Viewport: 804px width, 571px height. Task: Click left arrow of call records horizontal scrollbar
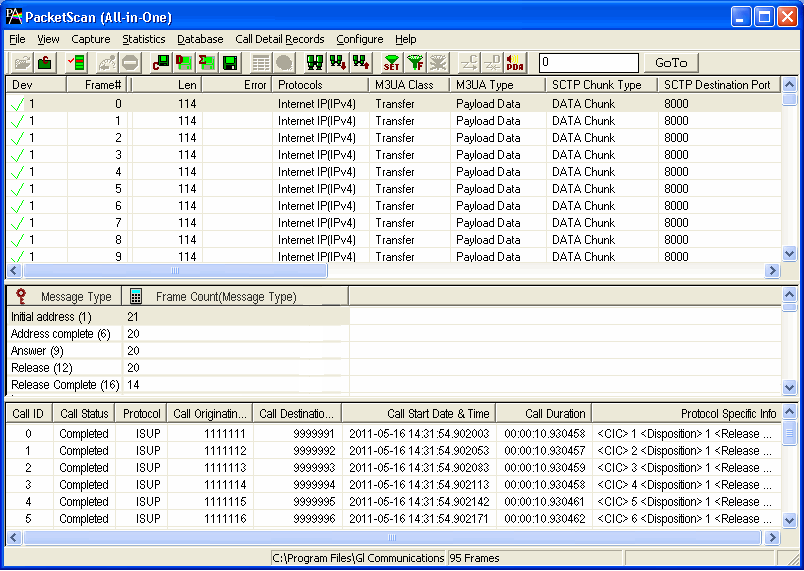click(x=14, y=538)
